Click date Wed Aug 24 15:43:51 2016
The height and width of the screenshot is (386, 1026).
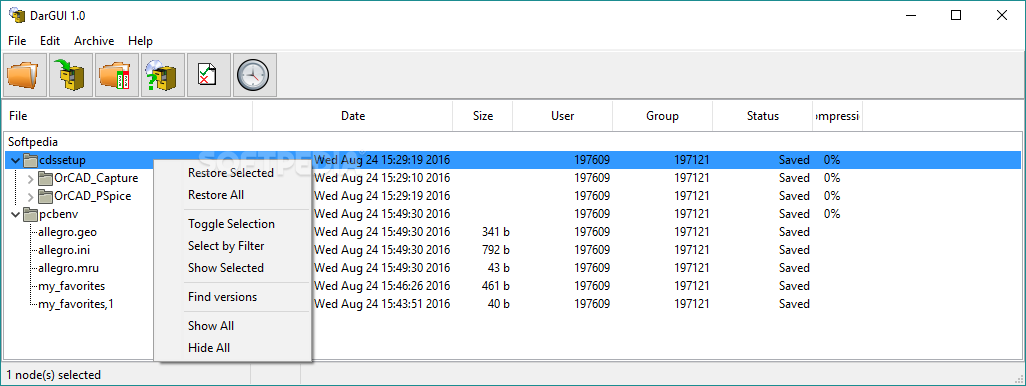(382, 304)
